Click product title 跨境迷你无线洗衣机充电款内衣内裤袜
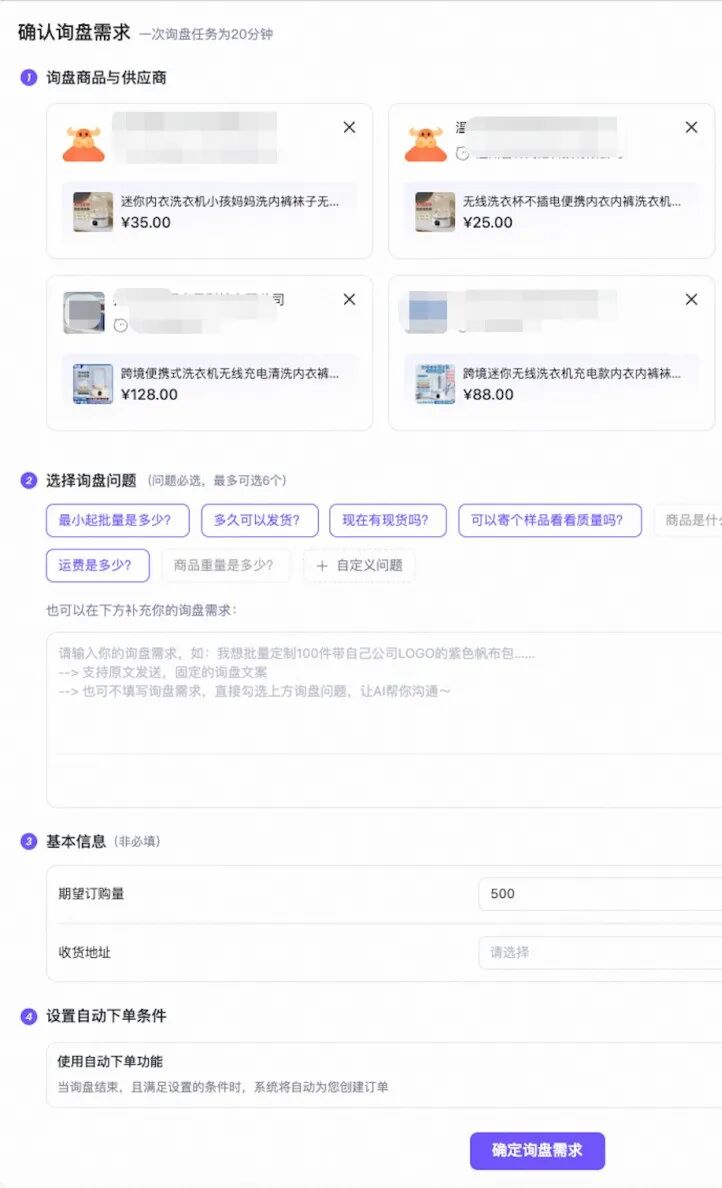 click(x=572, y=374)
